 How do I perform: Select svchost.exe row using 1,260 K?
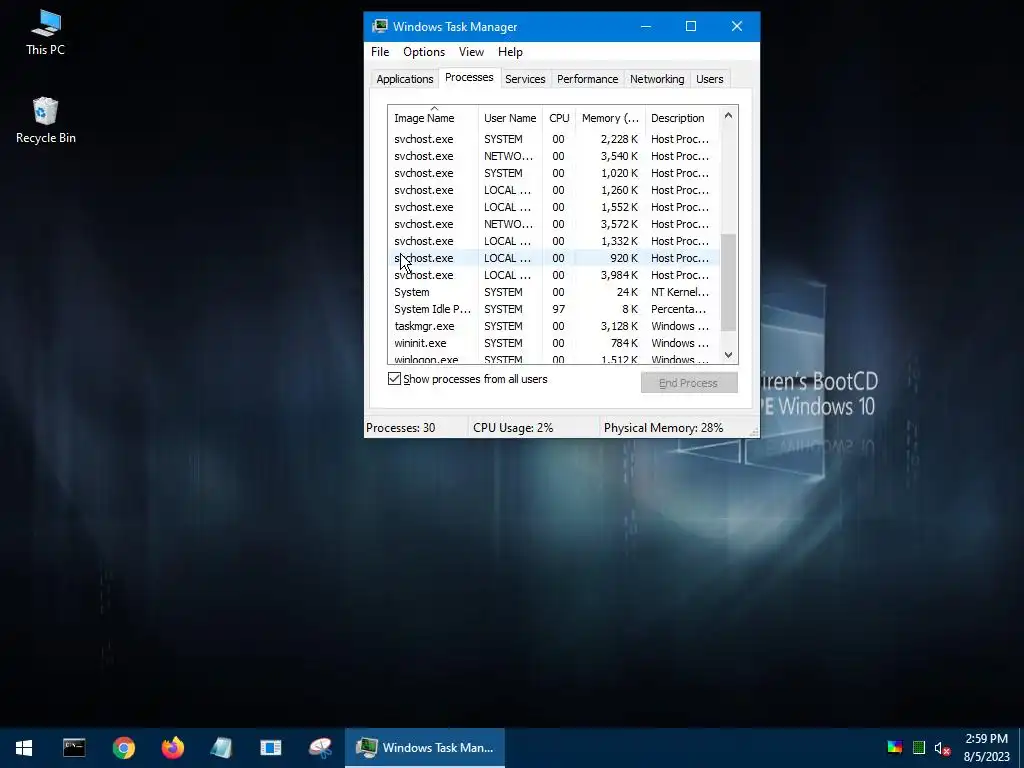[554, 190]
